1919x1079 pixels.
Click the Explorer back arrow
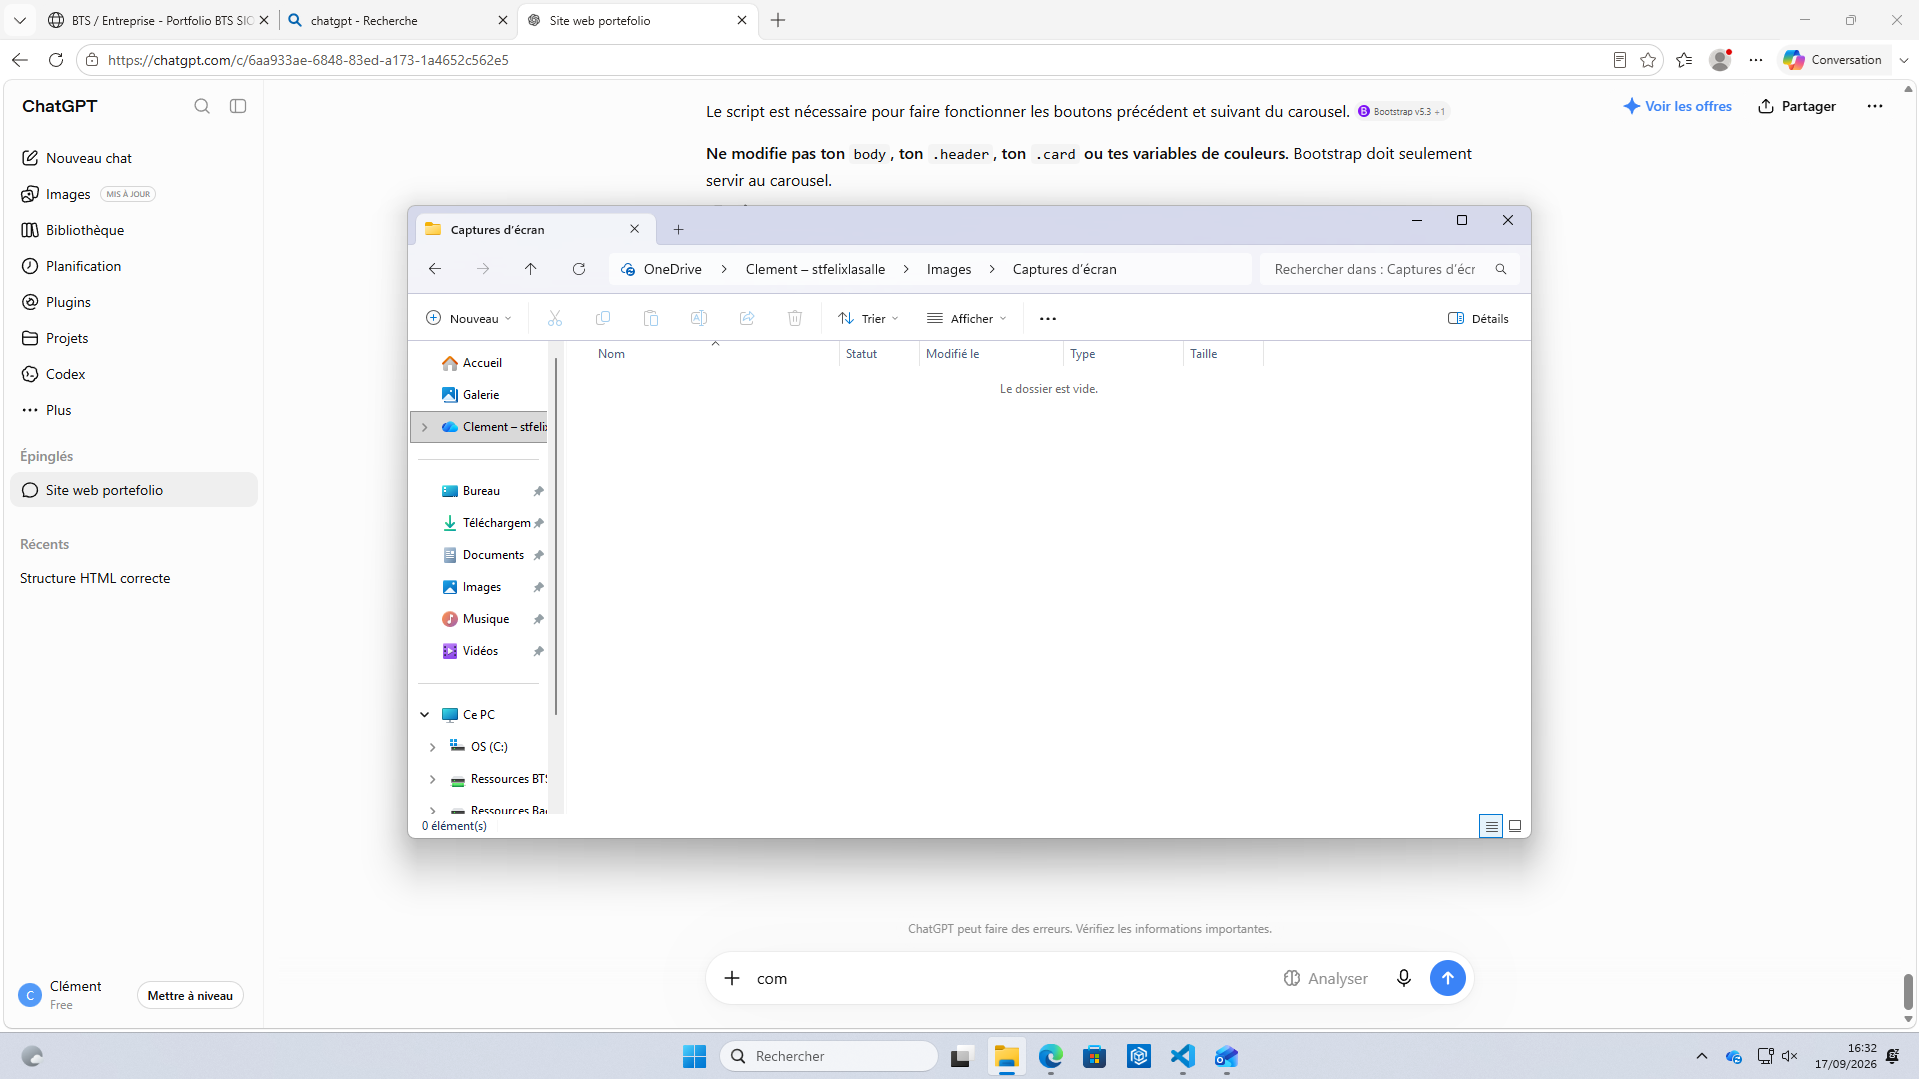[435, 269]
